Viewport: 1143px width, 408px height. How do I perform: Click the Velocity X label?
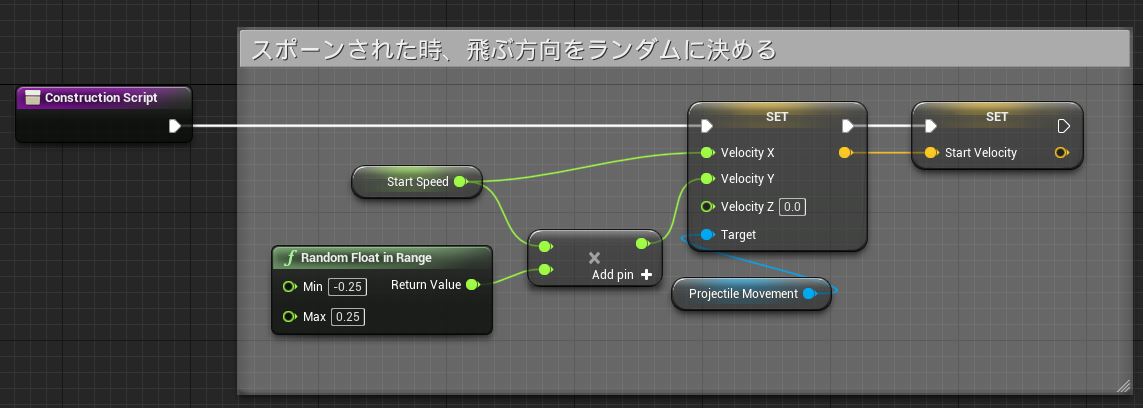[748, 153]
